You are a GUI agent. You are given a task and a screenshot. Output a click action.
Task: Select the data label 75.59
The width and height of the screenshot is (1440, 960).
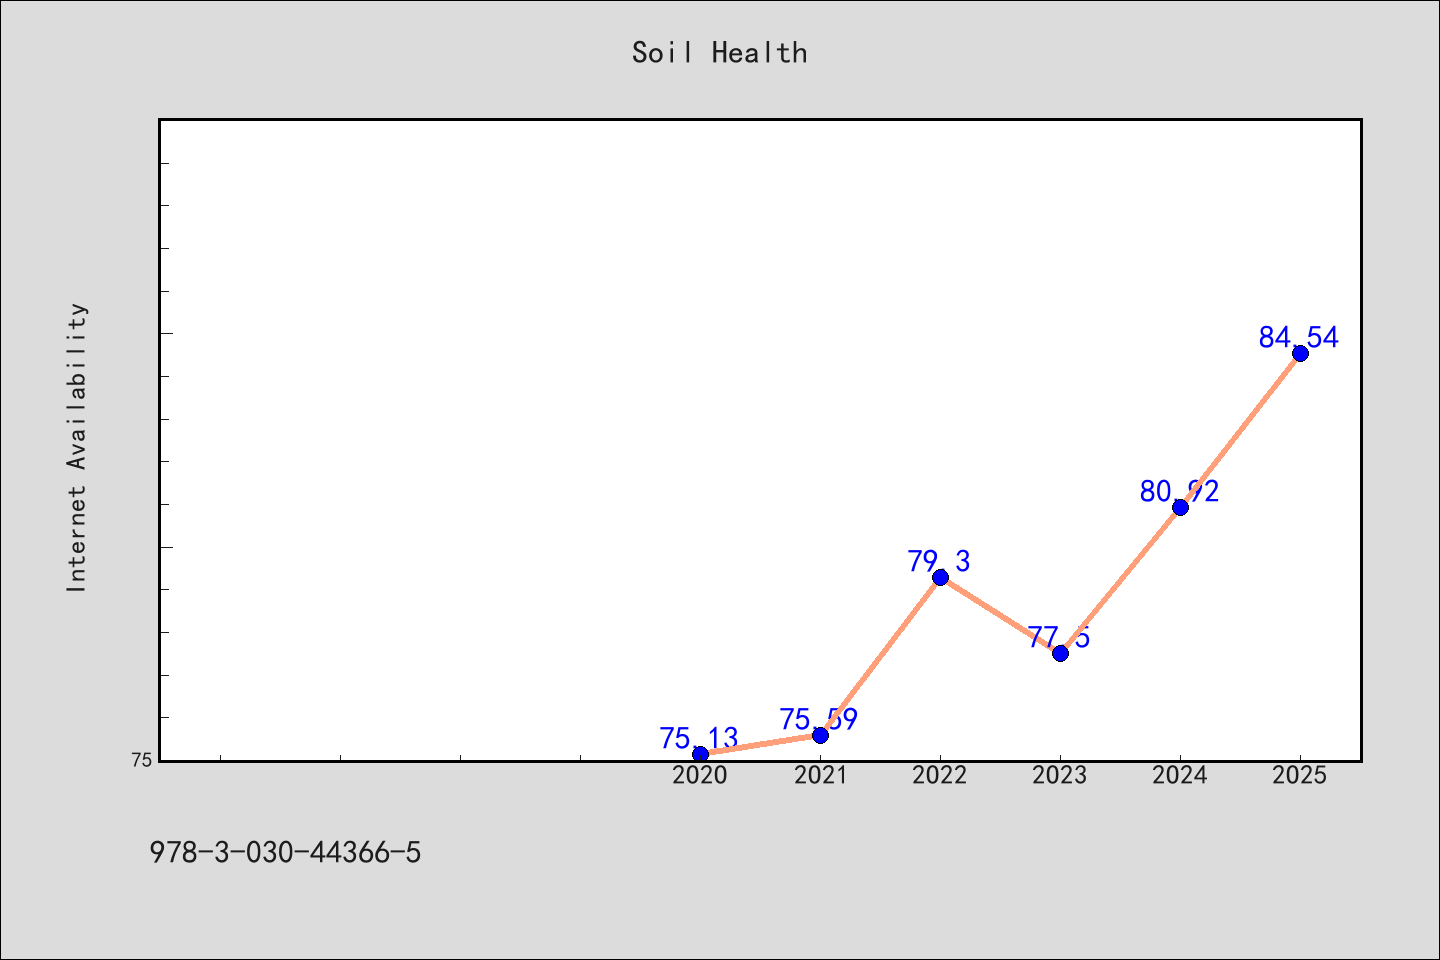point(819,720)
